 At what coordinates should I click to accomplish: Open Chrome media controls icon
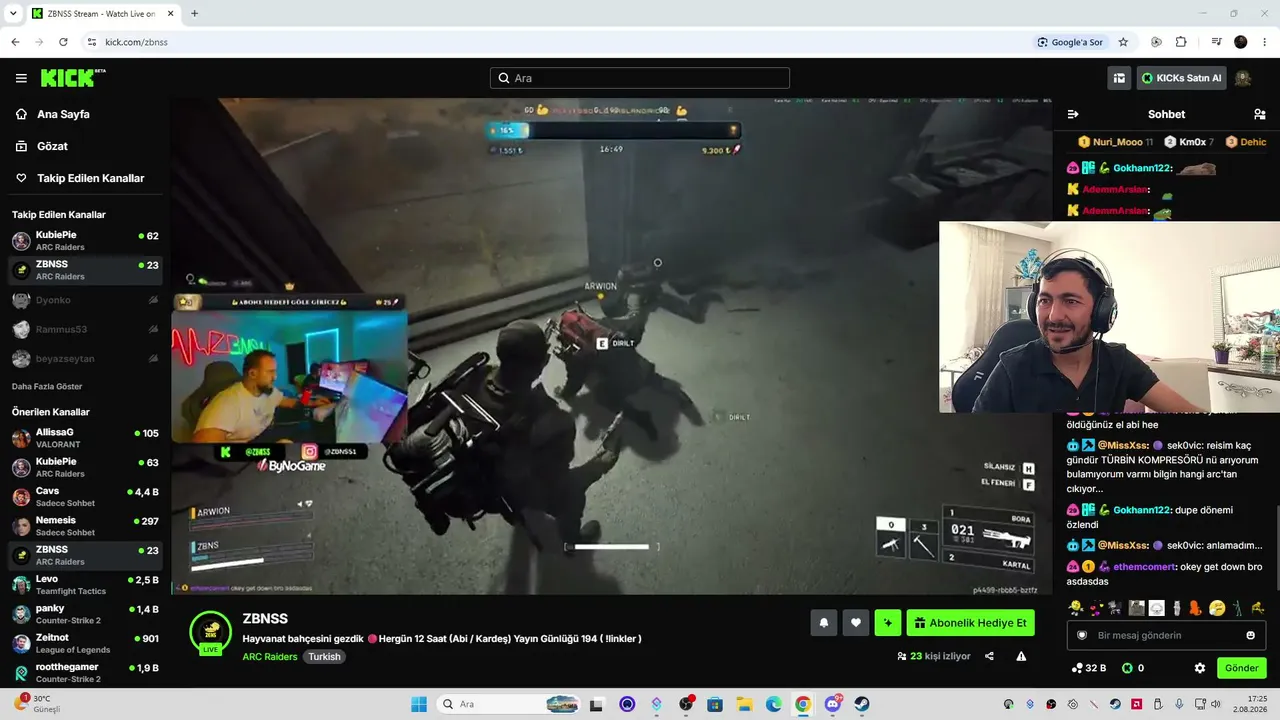click(x=1216, y=42)
